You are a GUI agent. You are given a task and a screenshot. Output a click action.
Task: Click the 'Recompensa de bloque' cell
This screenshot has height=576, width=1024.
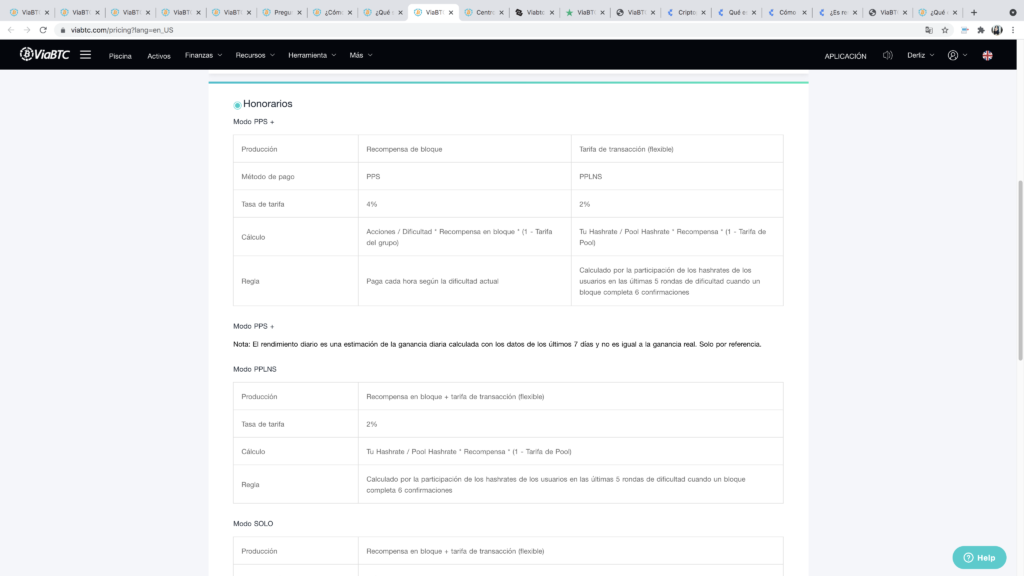click(x=464, y=149)
